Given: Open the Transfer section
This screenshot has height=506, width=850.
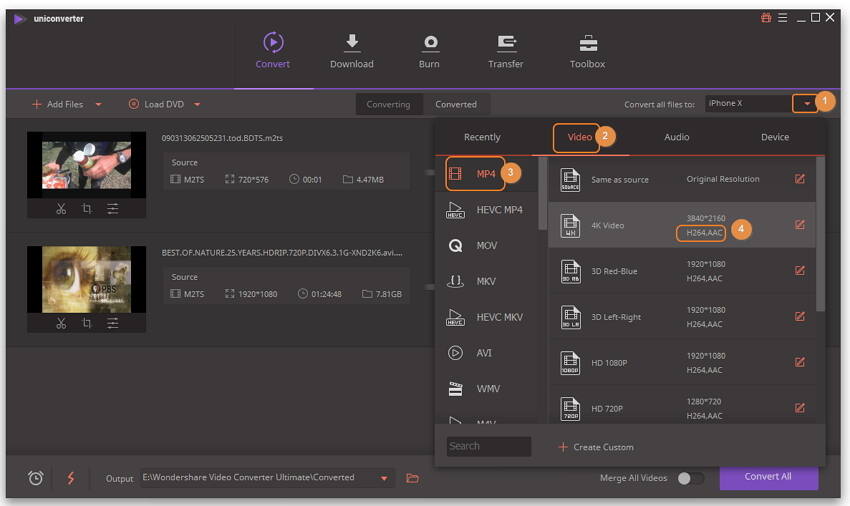Looking at the screenshot, I should tap(506, 51).
